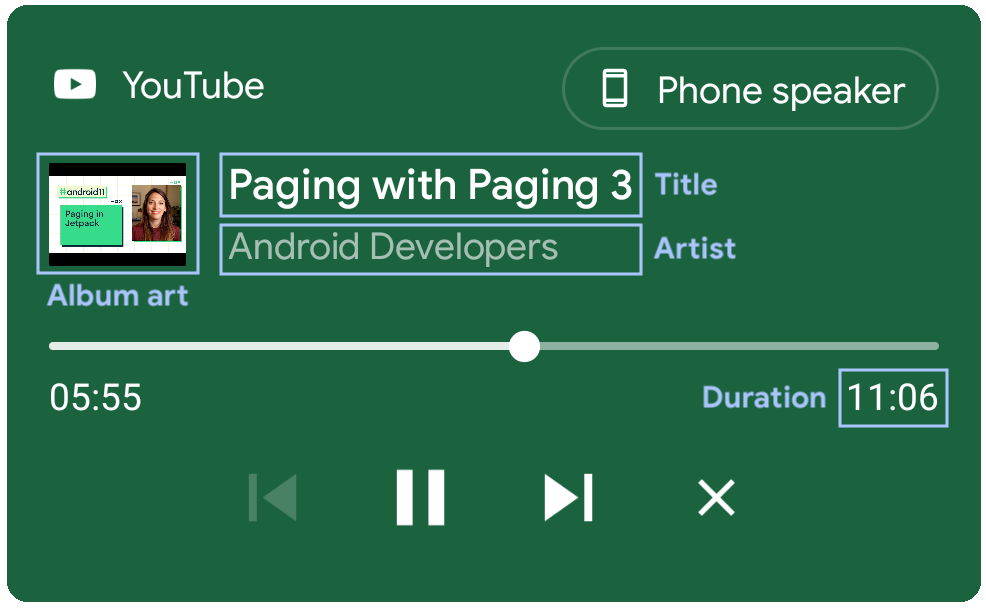Click the phone device icon
The width and height of the screenshot is (986, 609).
[615, 89]
